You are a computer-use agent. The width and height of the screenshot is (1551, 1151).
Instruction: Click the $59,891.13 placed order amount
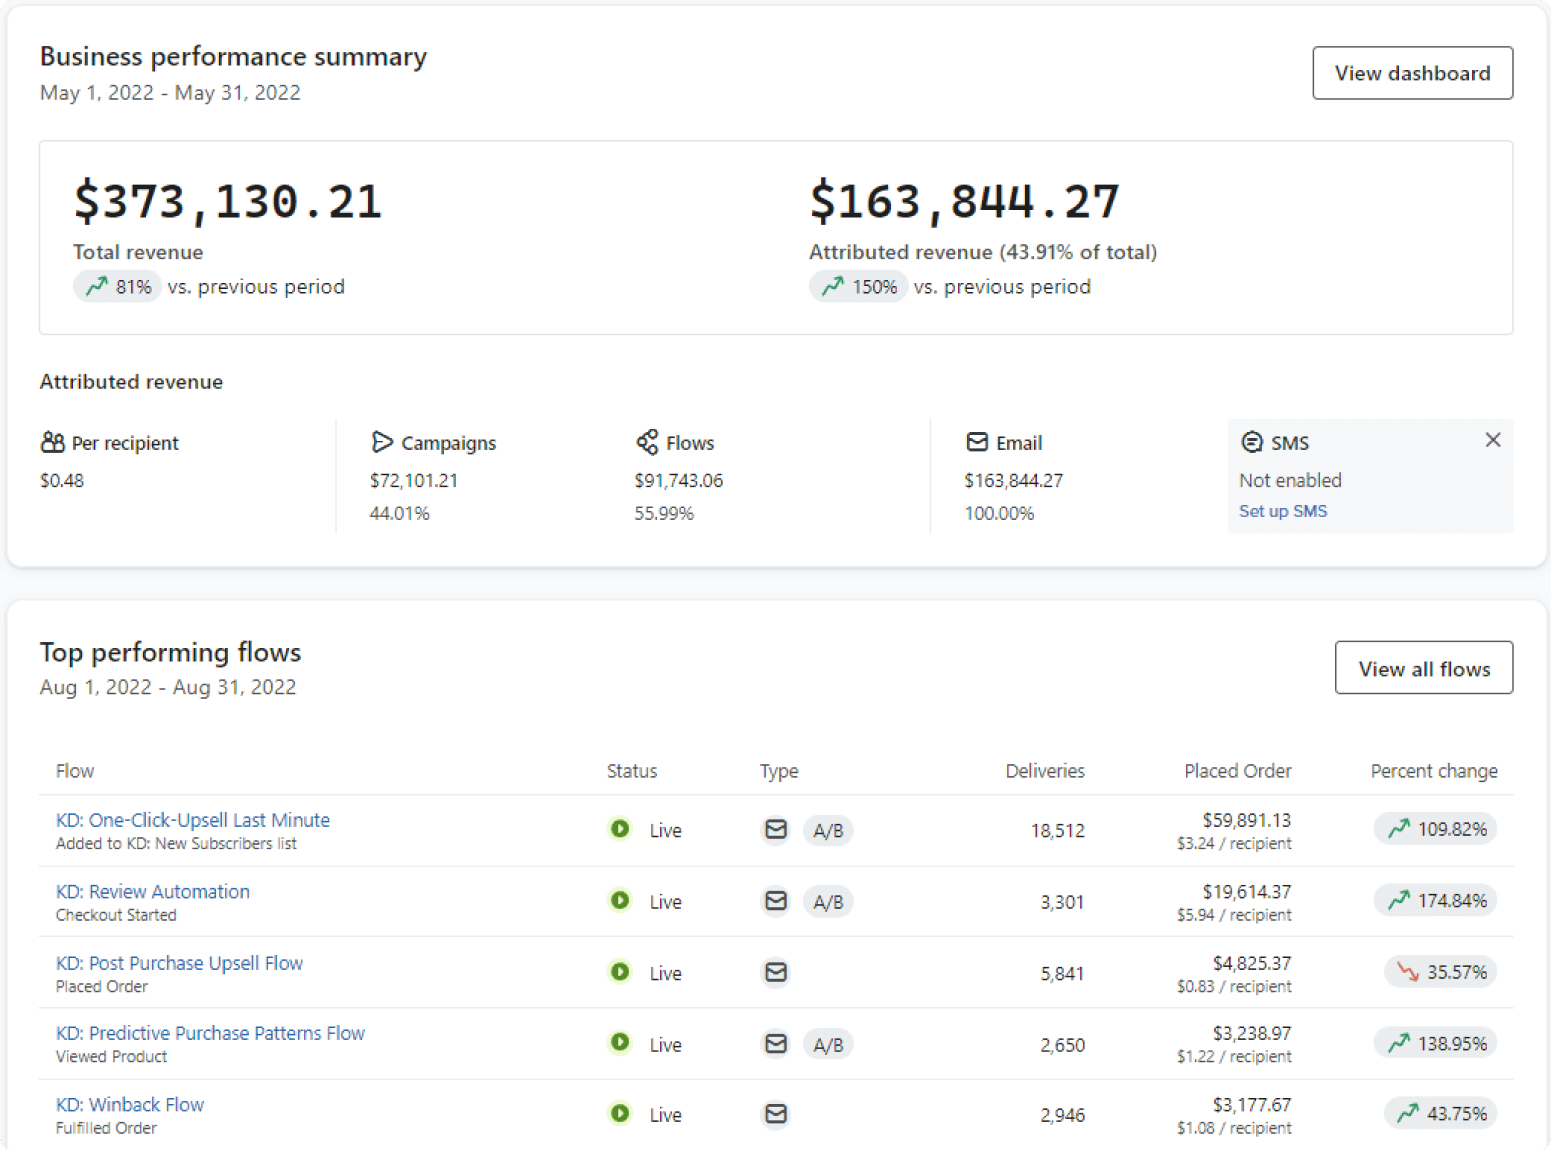pos(1247,820)
